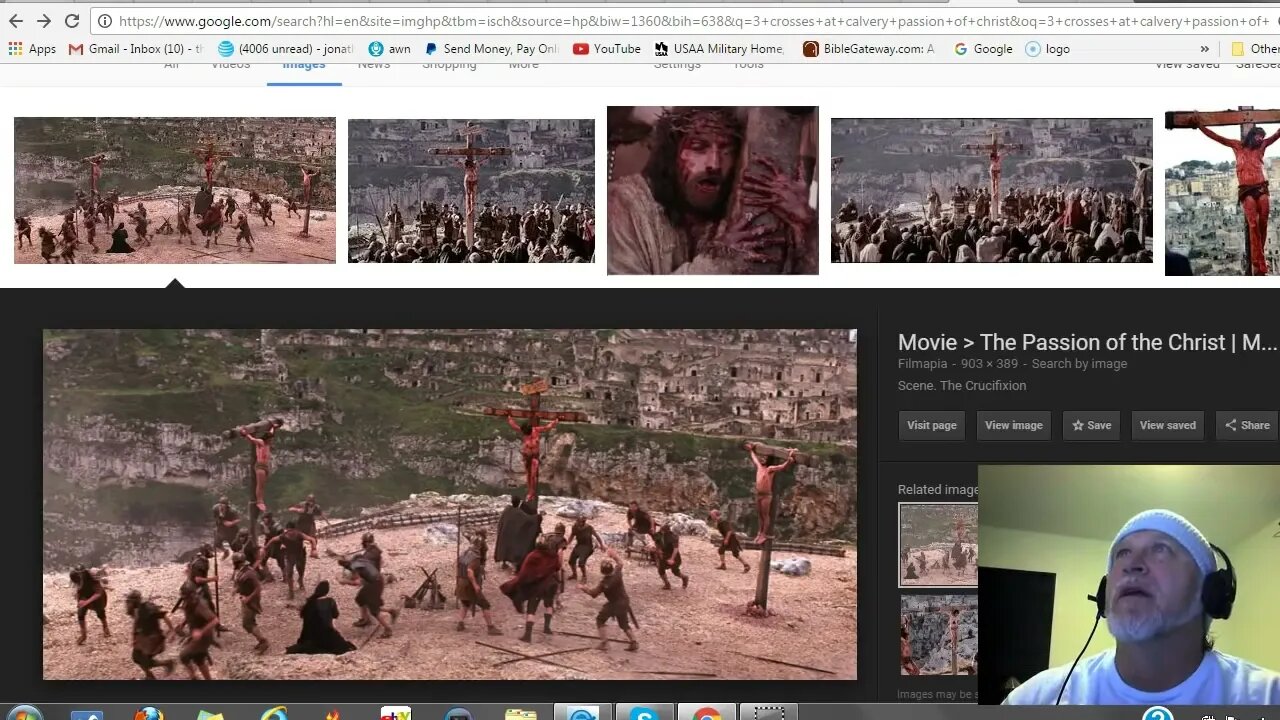
Task: Select the first thumbnail of three crosses on hill
Action: tap(175, 190)
